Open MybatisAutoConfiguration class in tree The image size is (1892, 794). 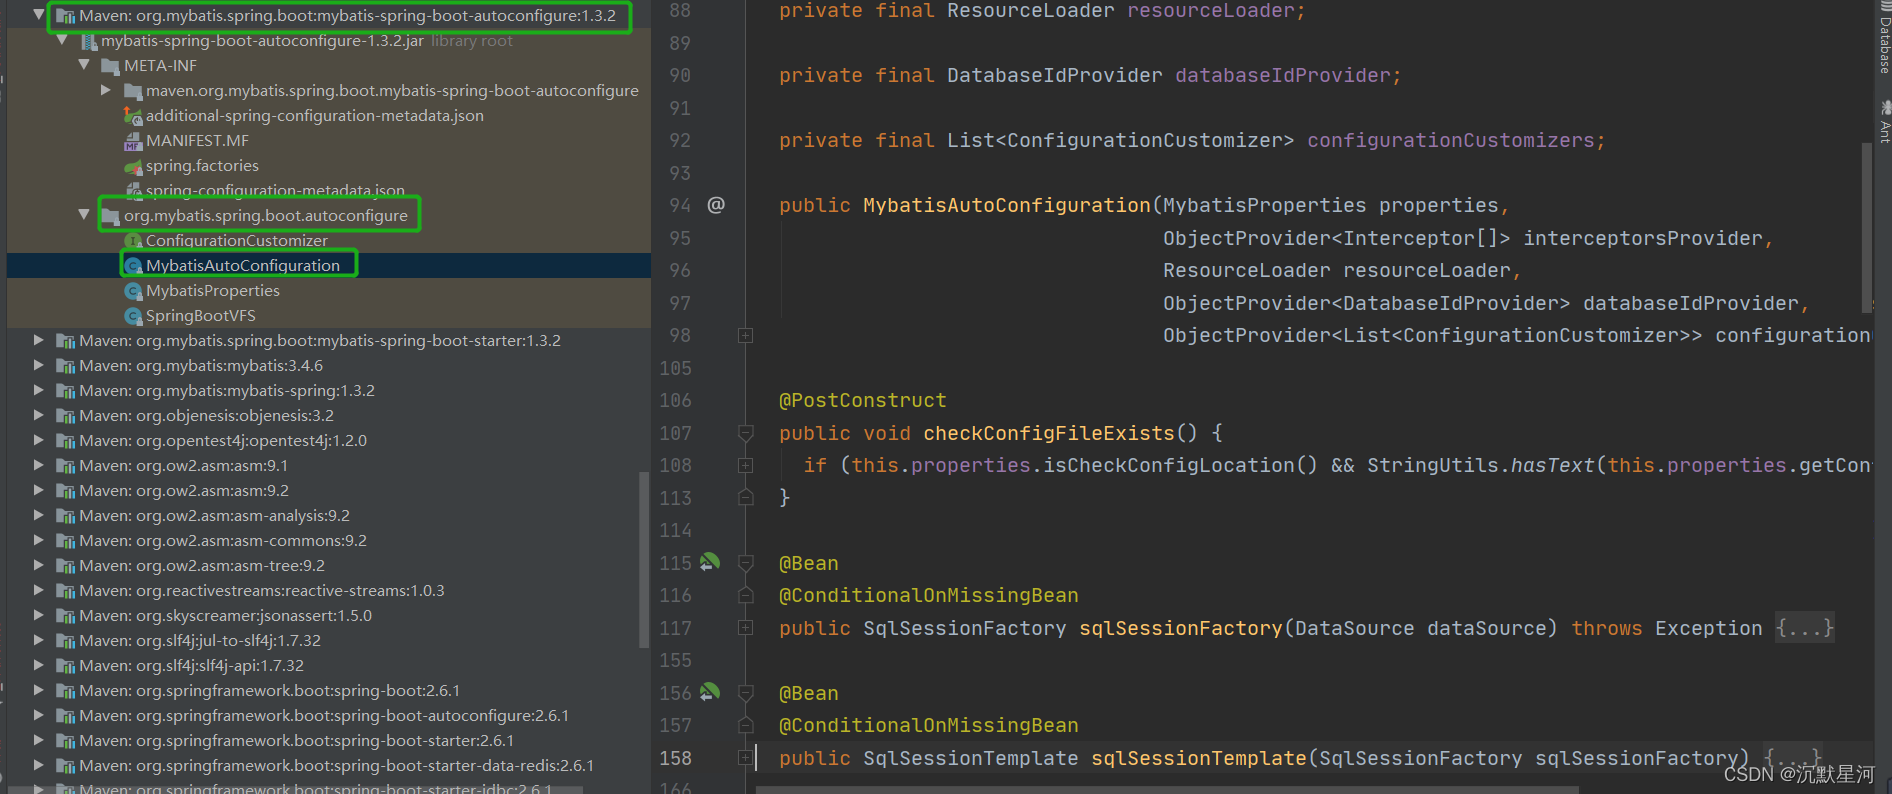click(243, 265)
